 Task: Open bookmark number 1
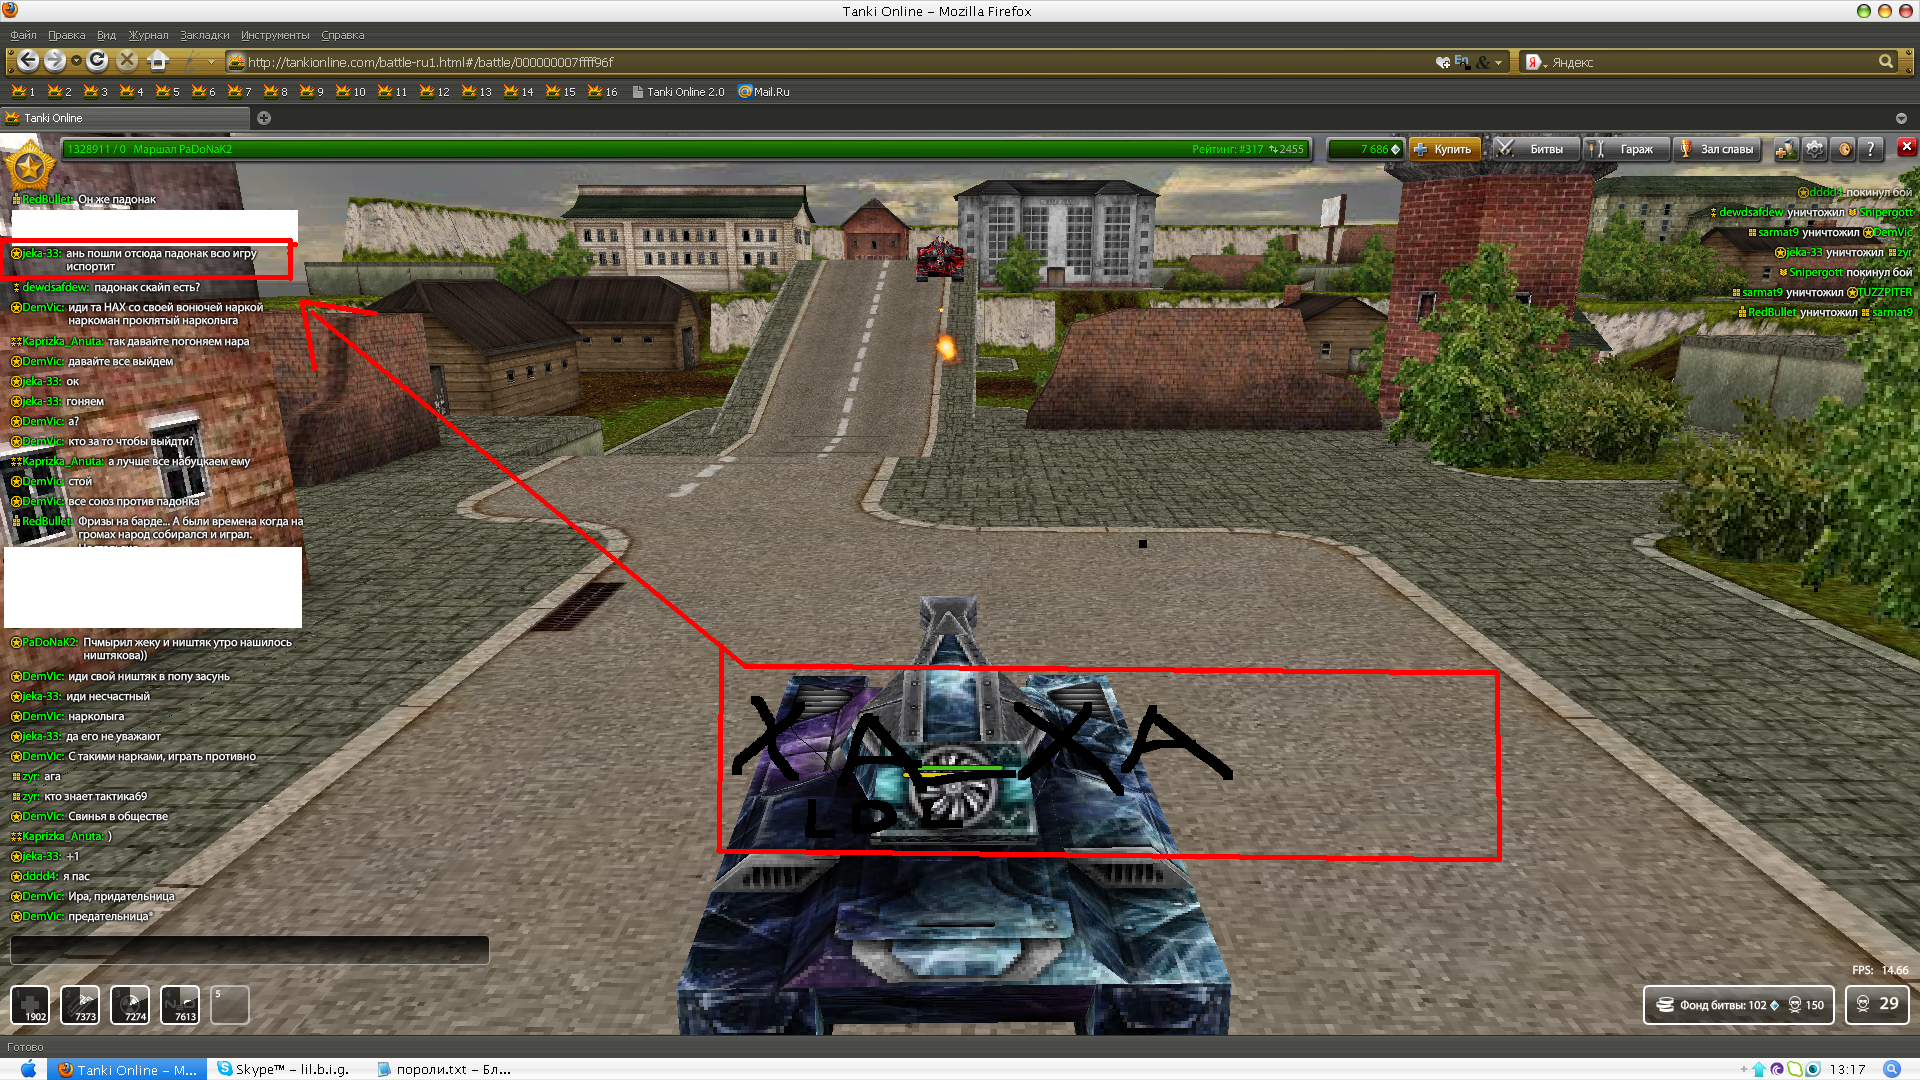coord(24,91)
